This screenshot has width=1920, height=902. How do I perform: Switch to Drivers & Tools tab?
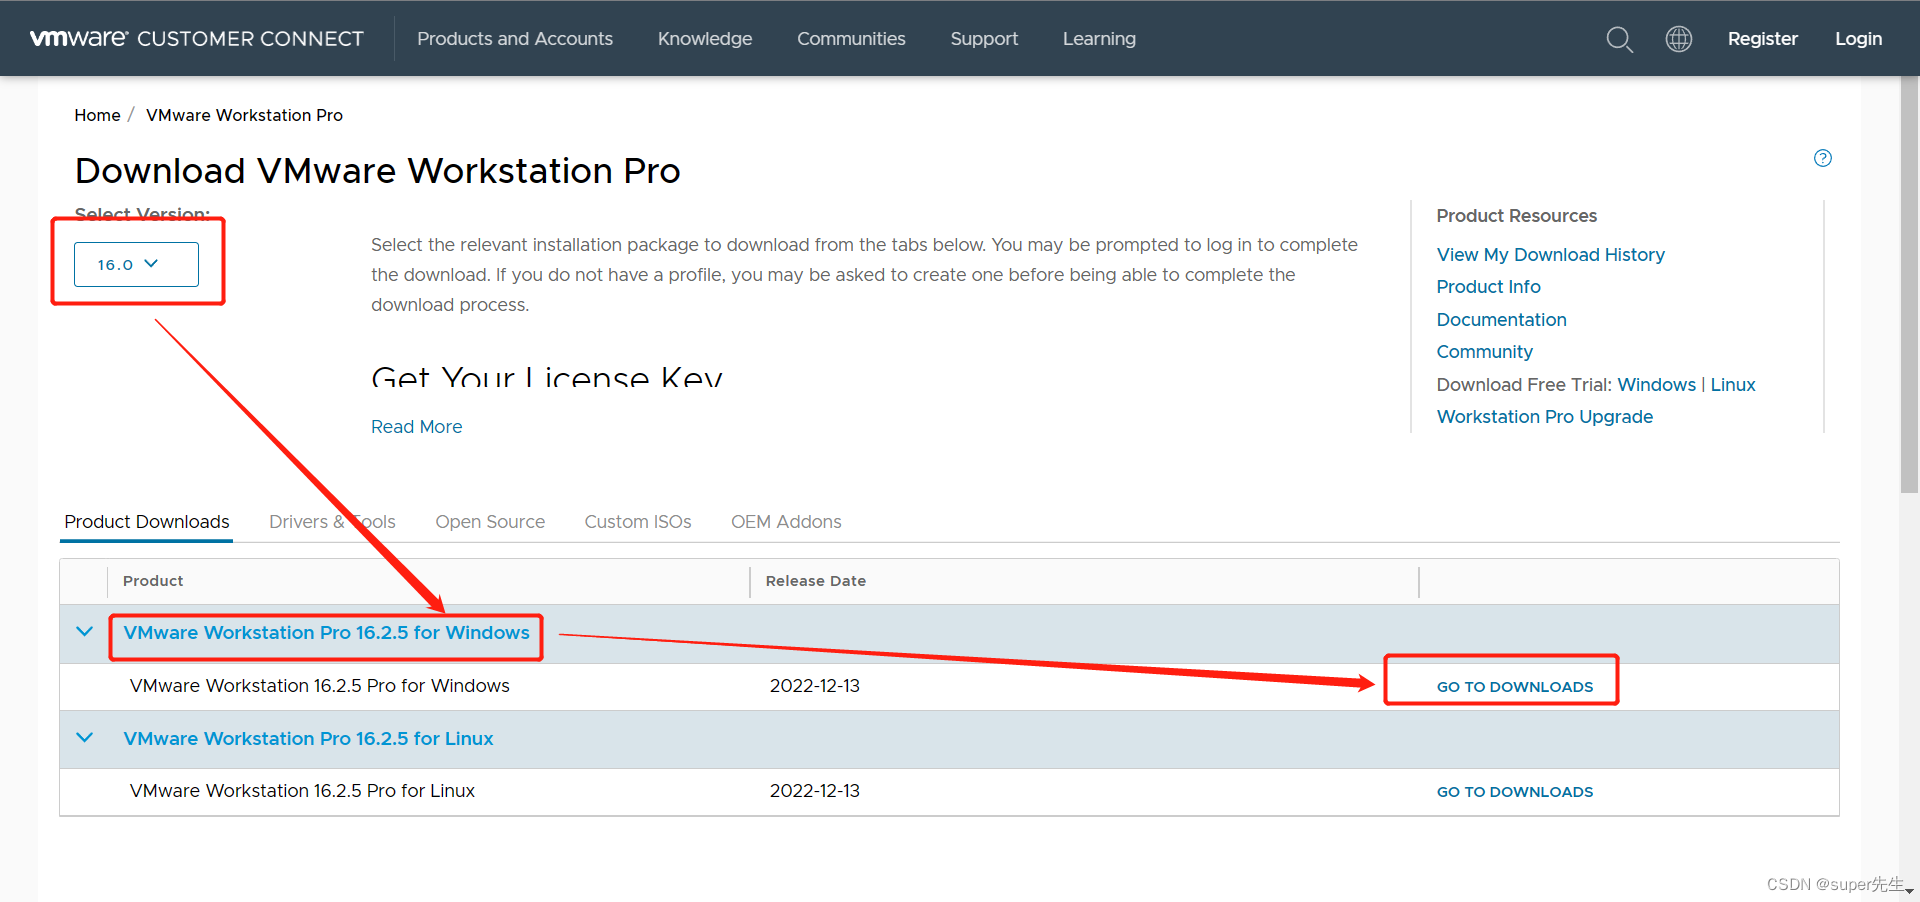click(332, 522)
